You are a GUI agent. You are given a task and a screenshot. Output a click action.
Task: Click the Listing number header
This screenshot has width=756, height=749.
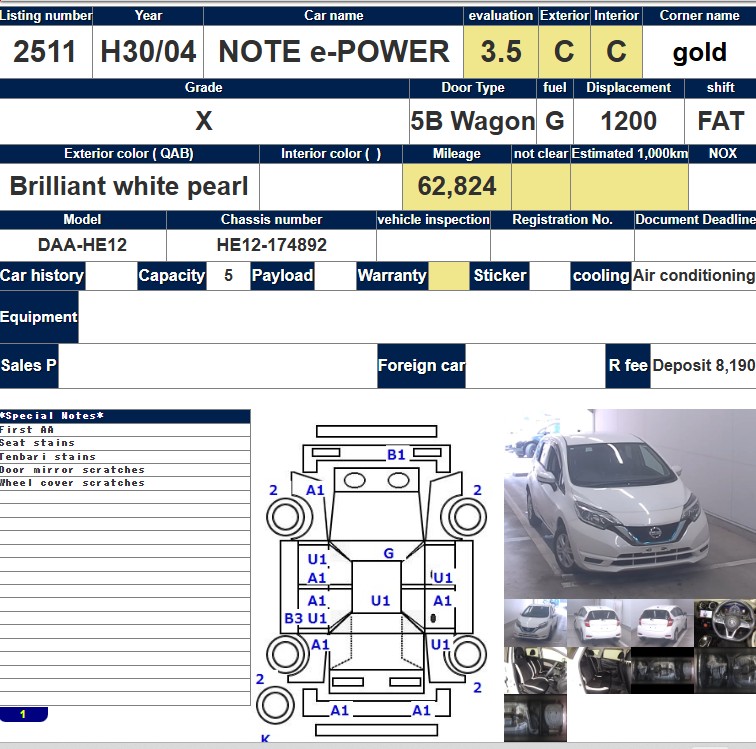click(46, 16)
